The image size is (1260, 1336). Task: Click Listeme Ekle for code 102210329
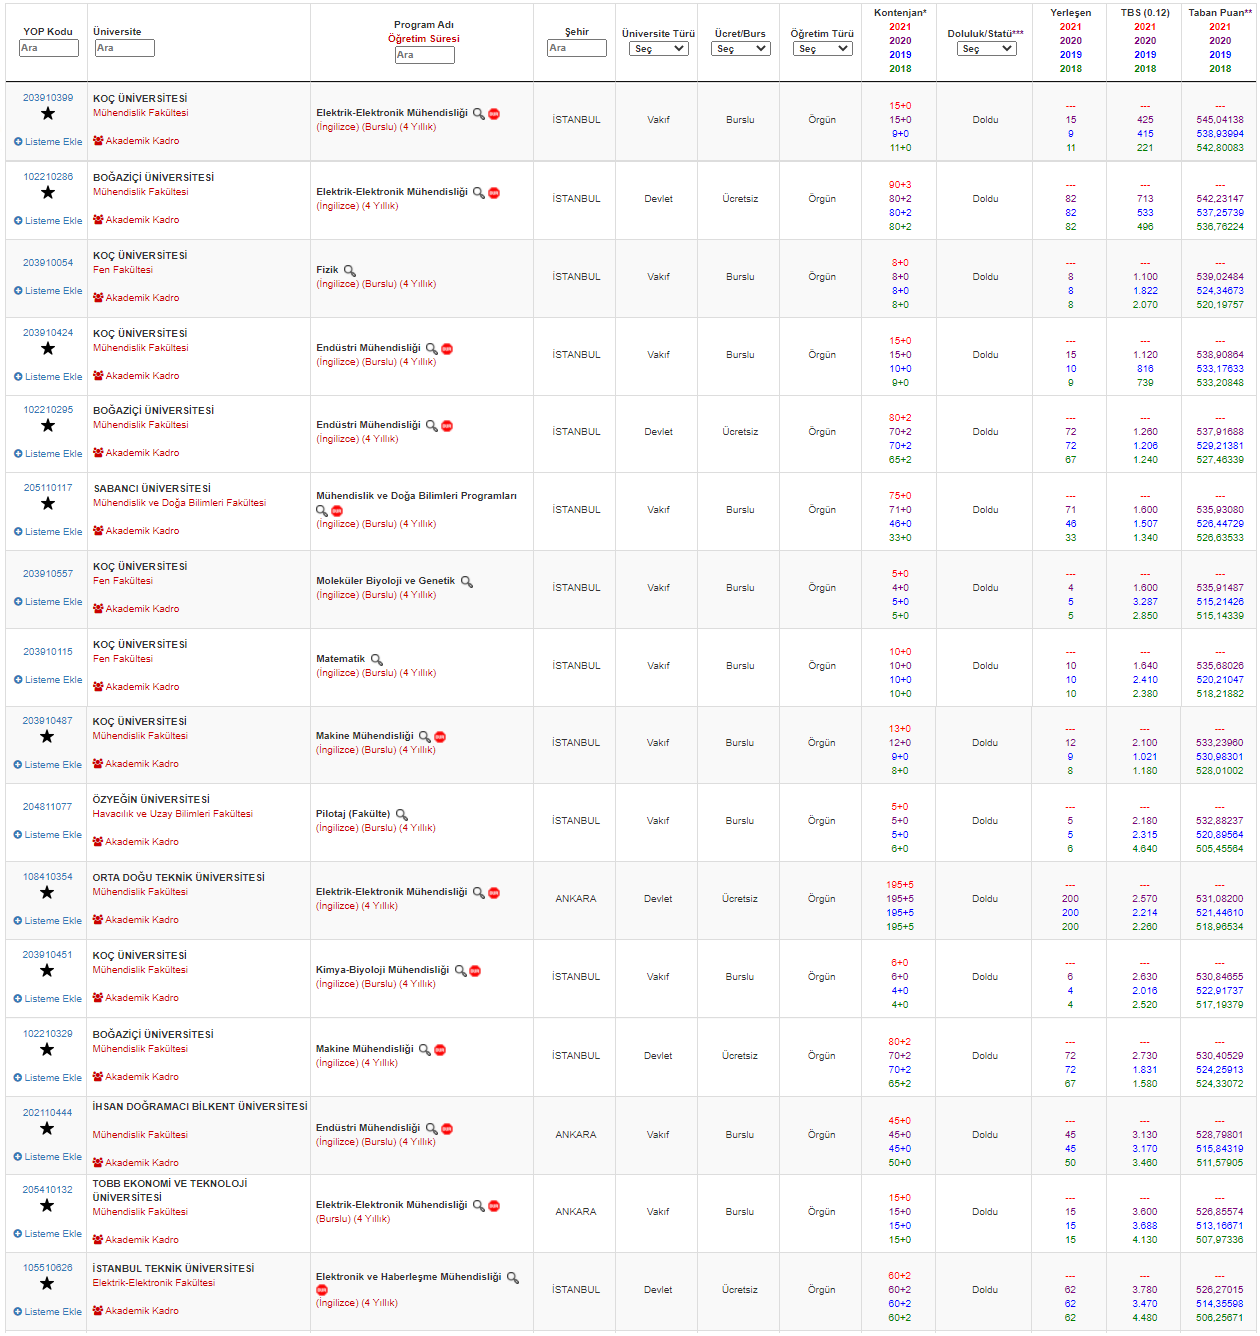[48, 1078]
